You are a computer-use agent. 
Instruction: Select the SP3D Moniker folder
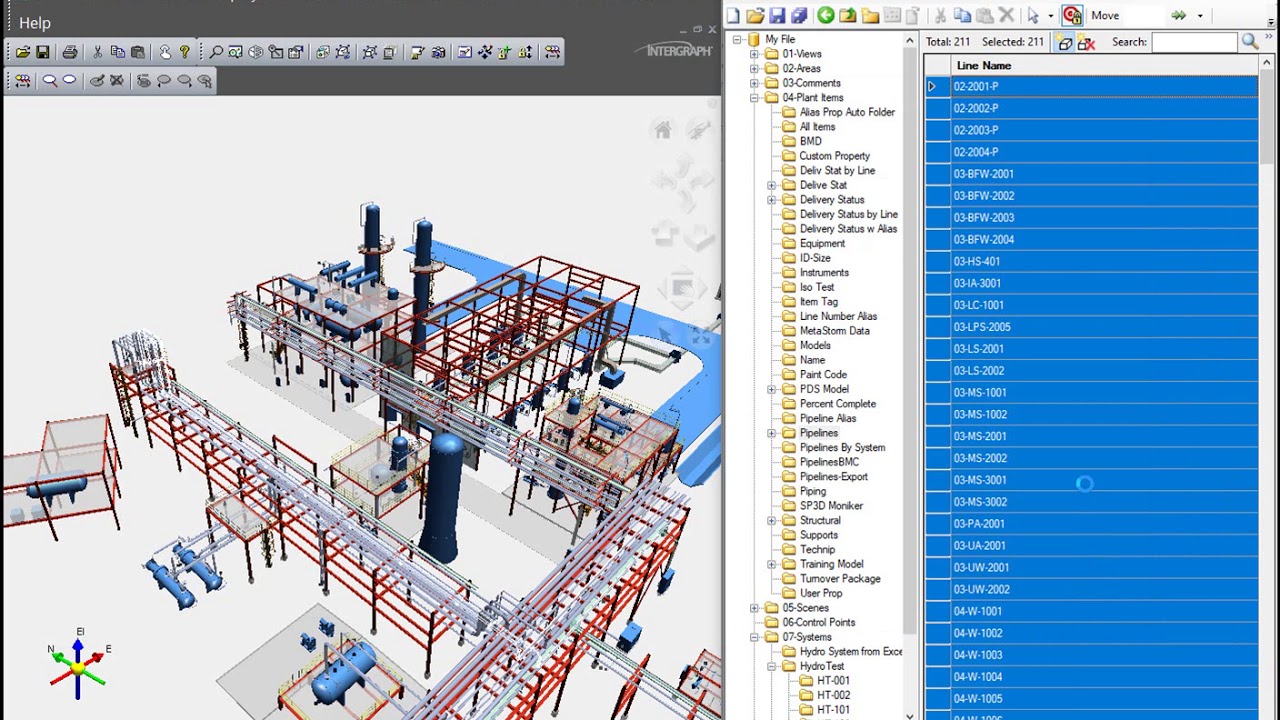(x=831, y=506)
